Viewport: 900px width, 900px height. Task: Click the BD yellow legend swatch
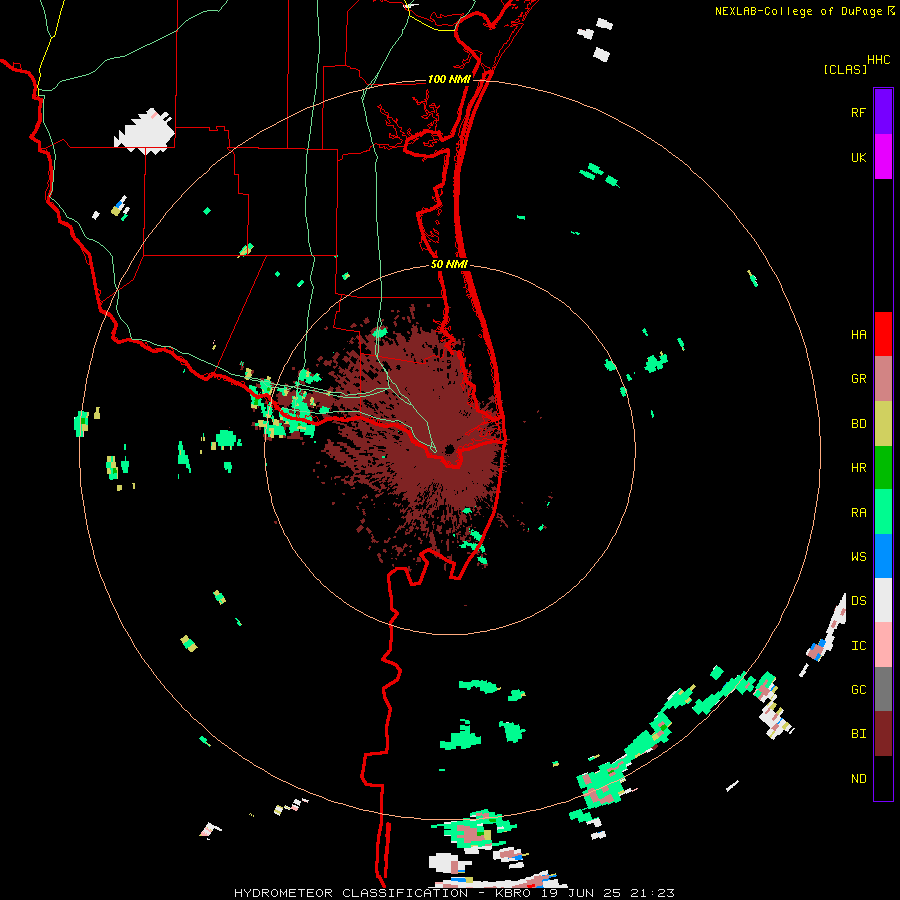(x=883, y=424)
